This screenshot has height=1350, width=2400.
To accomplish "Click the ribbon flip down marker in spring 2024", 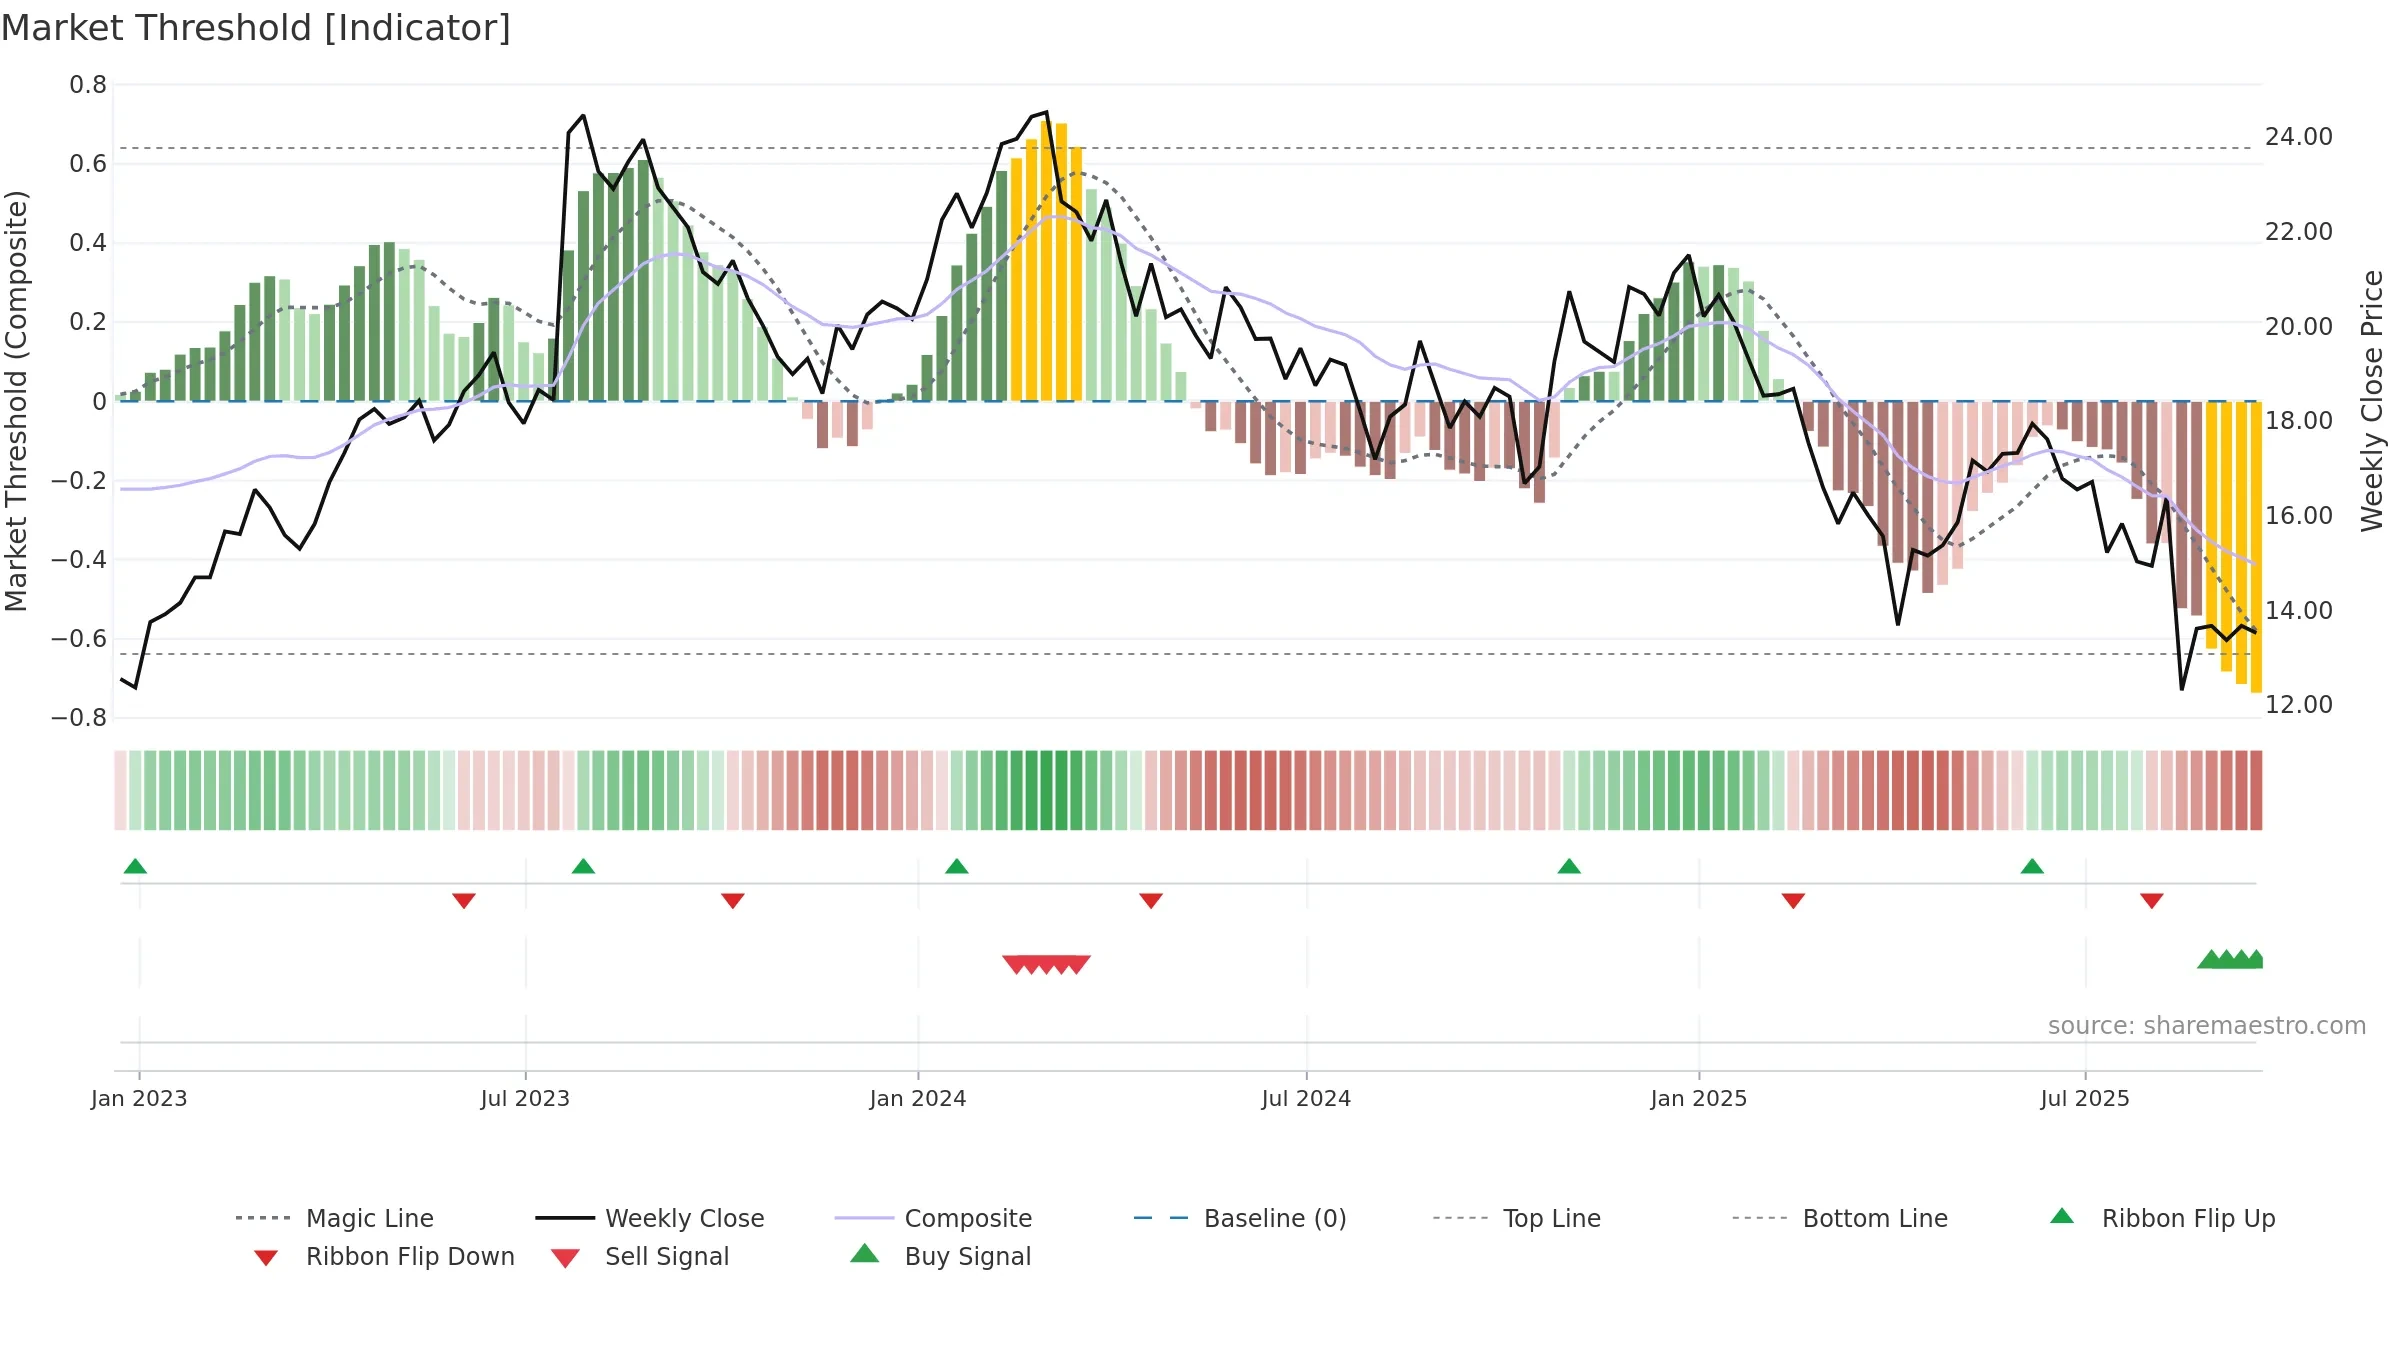I will pos(1151,901).
